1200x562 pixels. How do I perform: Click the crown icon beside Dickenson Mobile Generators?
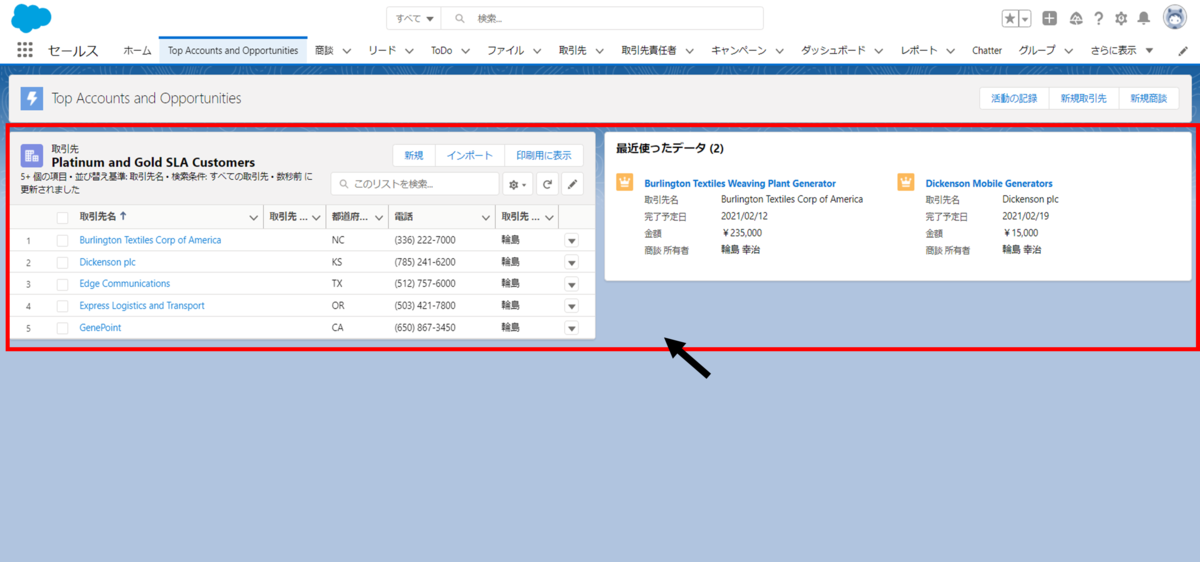click(x=906, y=182)
